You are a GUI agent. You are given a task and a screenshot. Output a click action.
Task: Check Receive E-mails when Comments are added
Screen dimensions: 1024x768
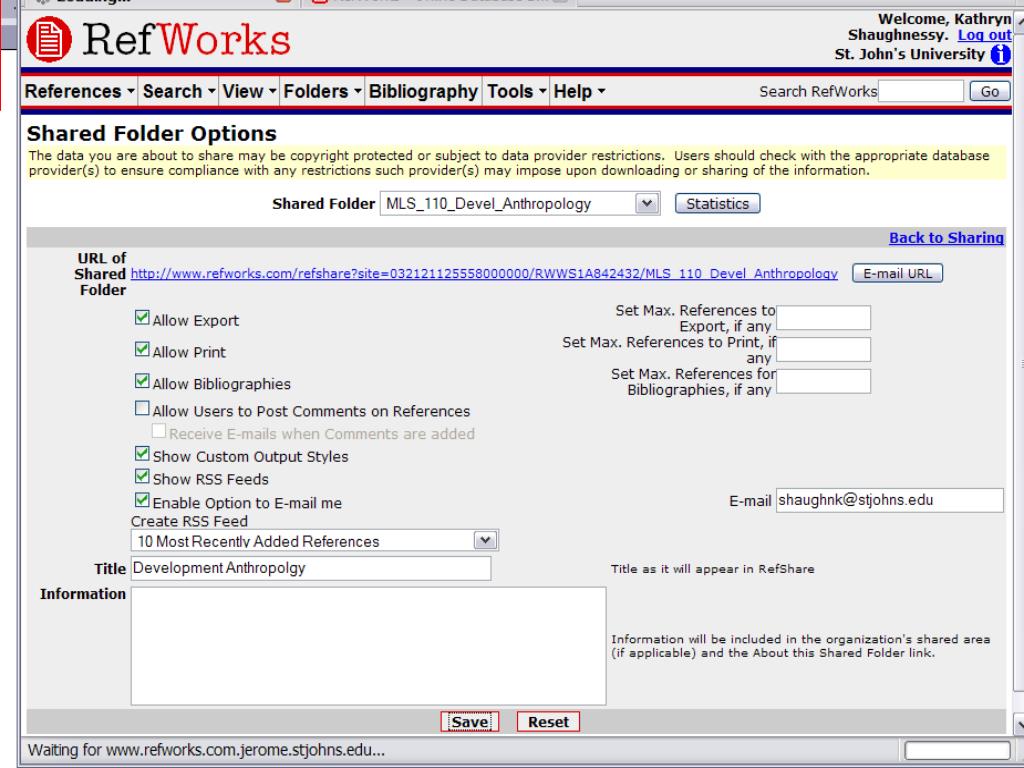159,431
